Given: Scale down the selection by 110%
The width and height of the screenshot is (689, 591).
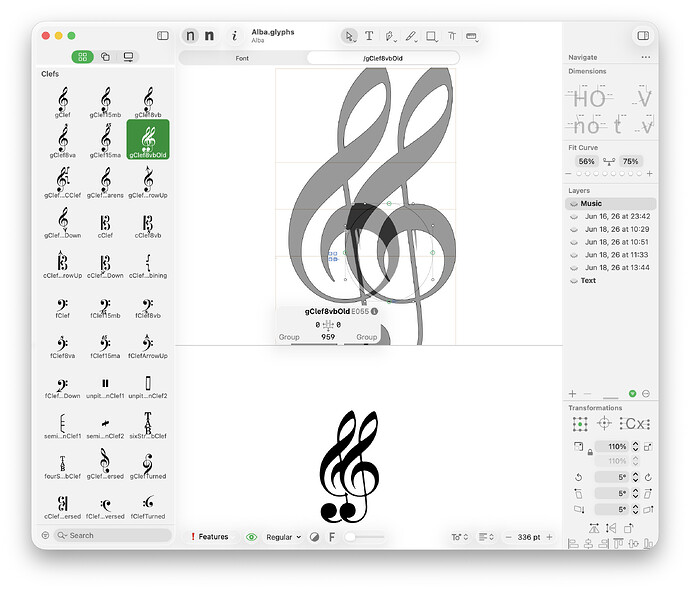Looking at the screenshot, I should pyautogui.click(x=578, y=446).
